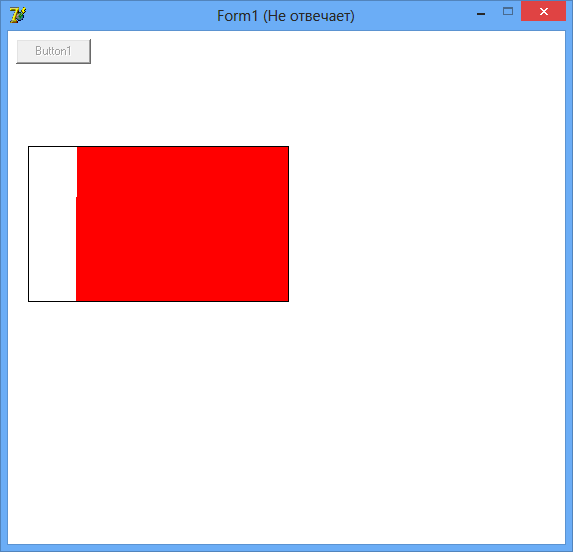Click the white unfilled strip inside the rectangle
Image resolution: width=573 pixels, height=552 pixels.
[52, 224]
